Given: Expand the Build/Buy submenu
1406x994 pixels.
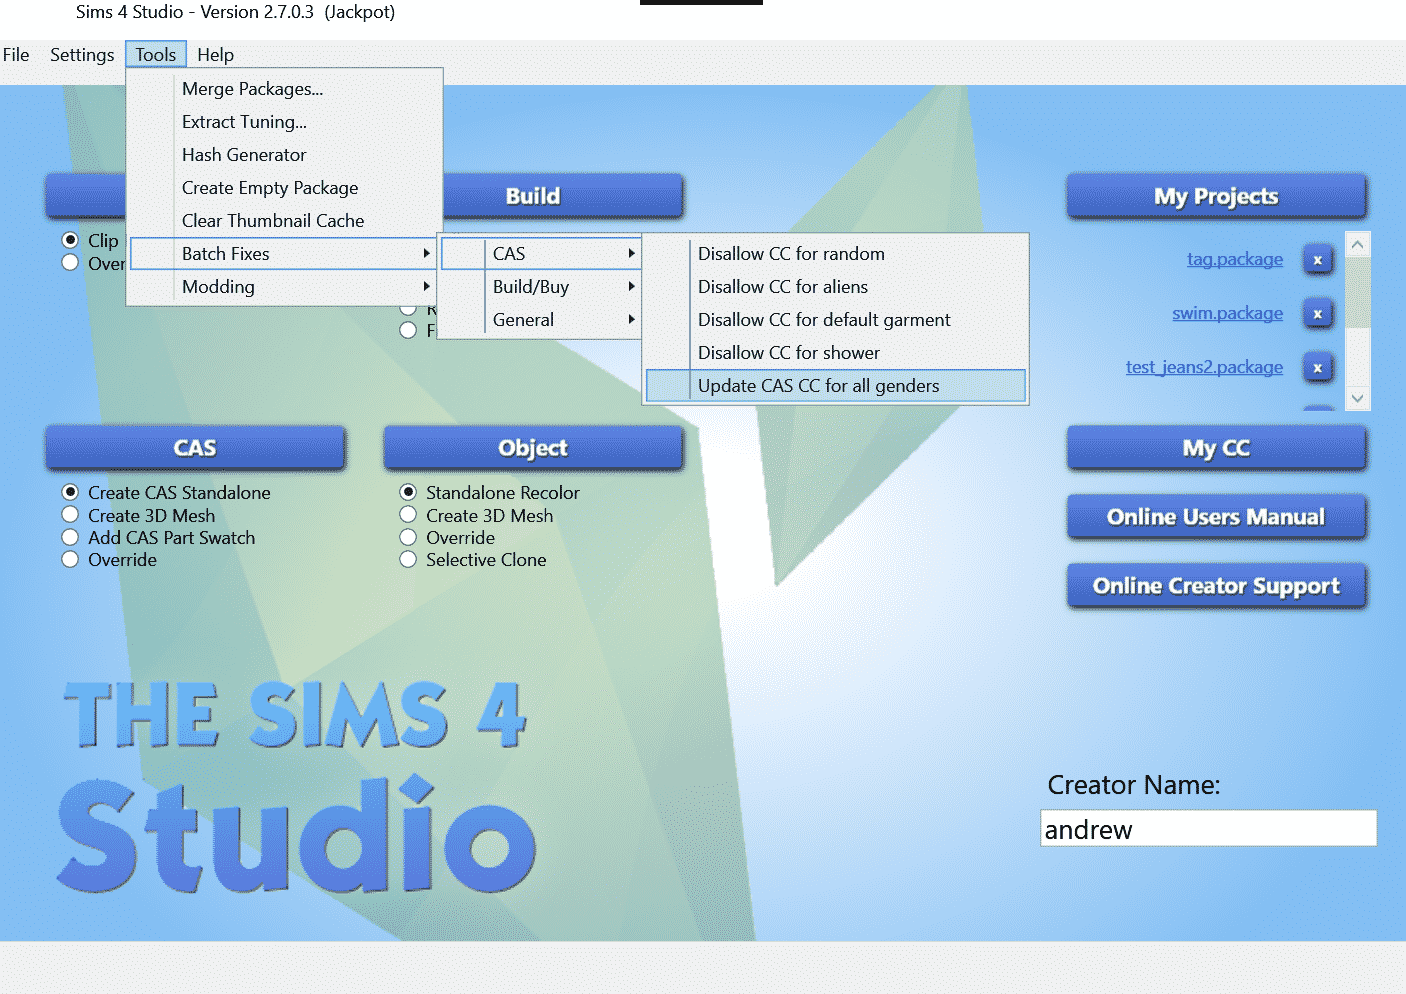Looking at the screenshot, I should tap(540, 286).
